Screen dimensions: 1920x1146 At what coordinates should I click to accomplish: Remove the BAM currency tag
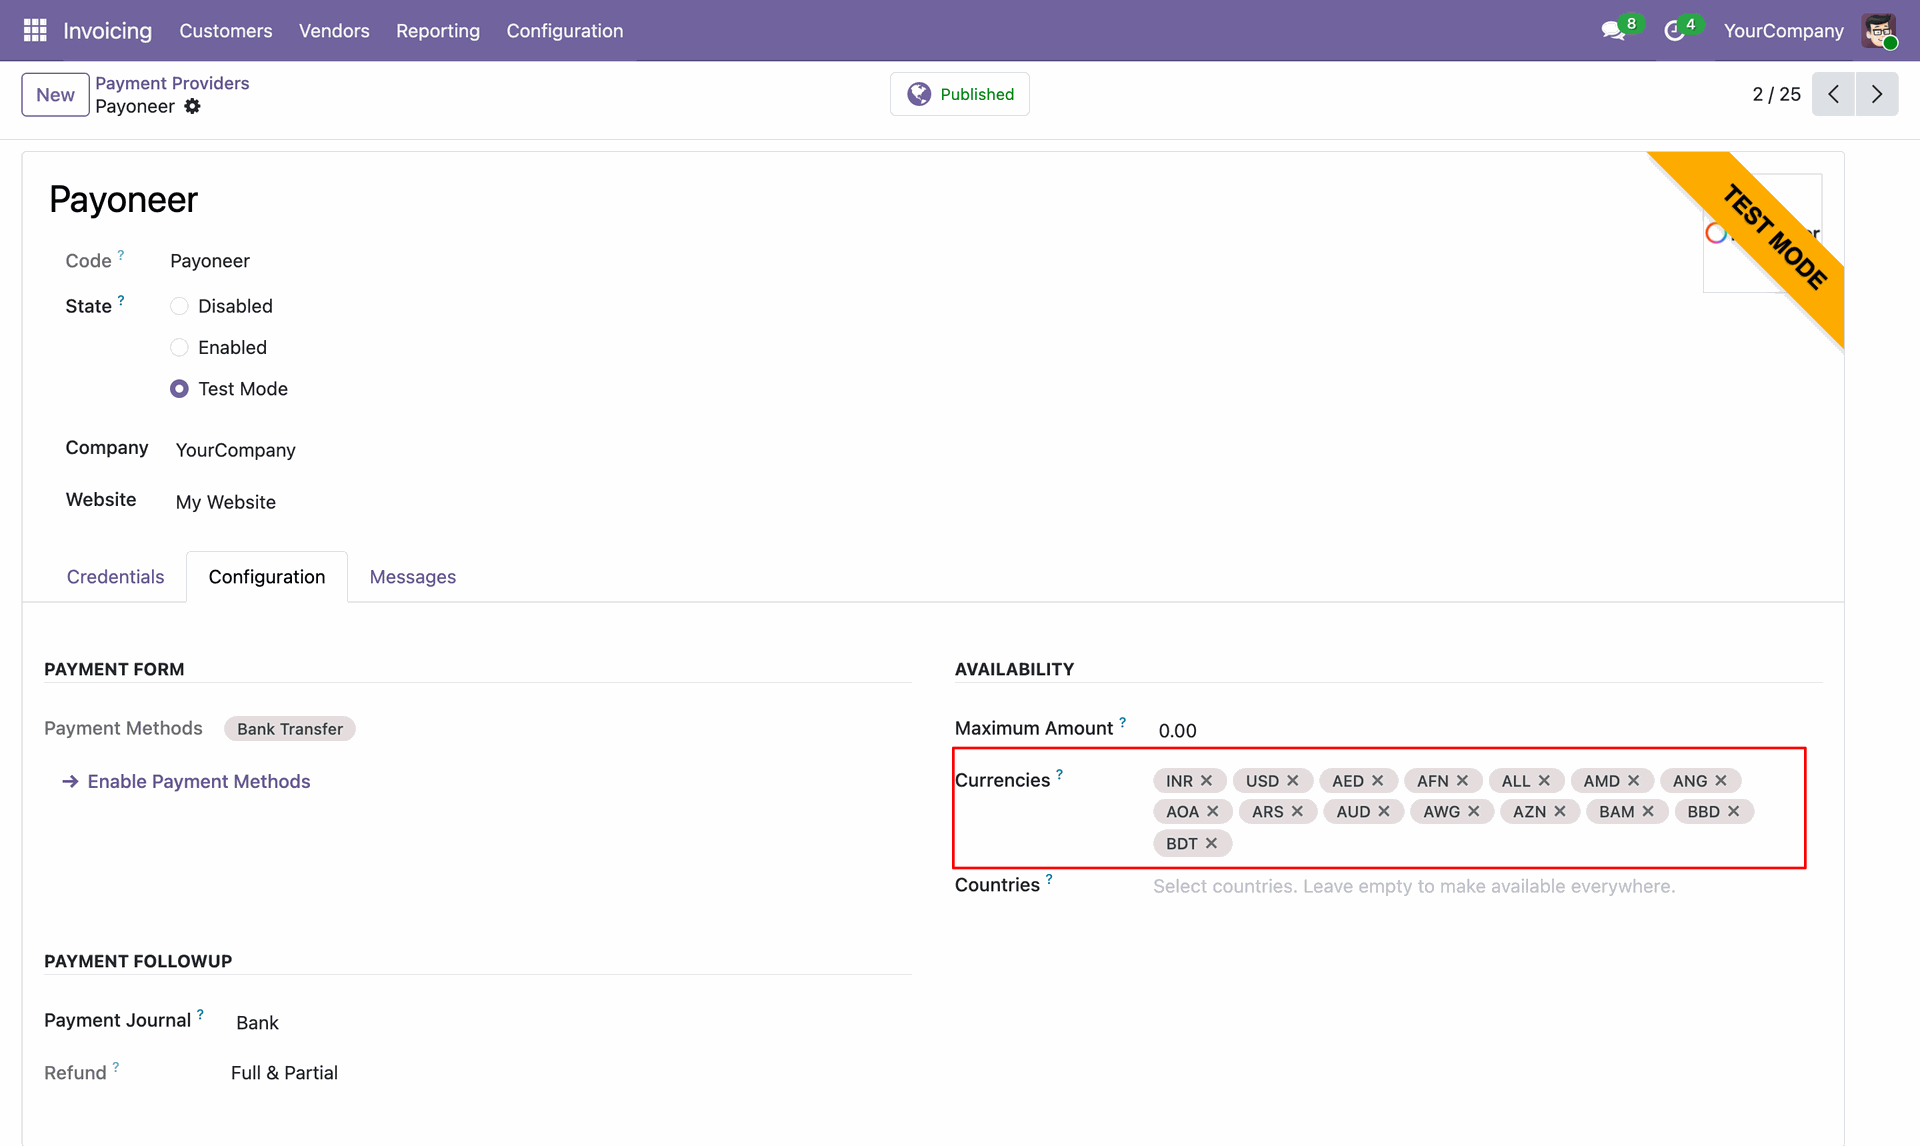[x=1648, y=811]
